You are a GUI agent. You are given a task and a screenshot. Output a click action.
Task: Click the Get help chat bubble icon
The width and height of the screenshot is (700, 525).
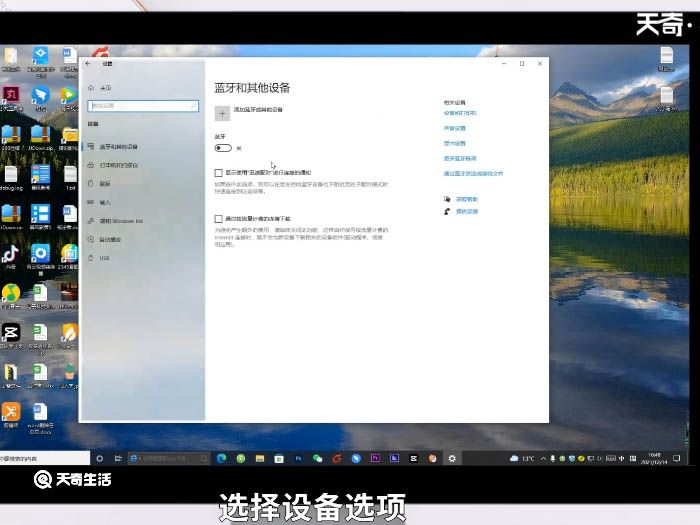[447, 199]
